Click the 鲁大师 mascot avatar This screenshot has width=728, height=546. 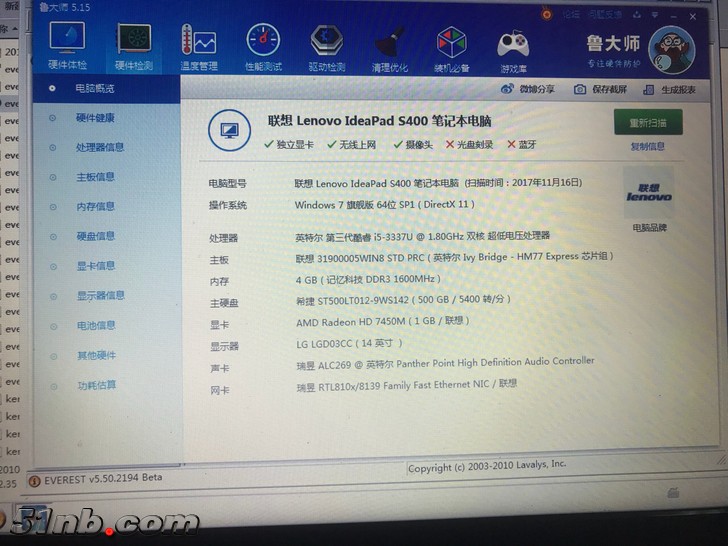[x=672, y=50]
